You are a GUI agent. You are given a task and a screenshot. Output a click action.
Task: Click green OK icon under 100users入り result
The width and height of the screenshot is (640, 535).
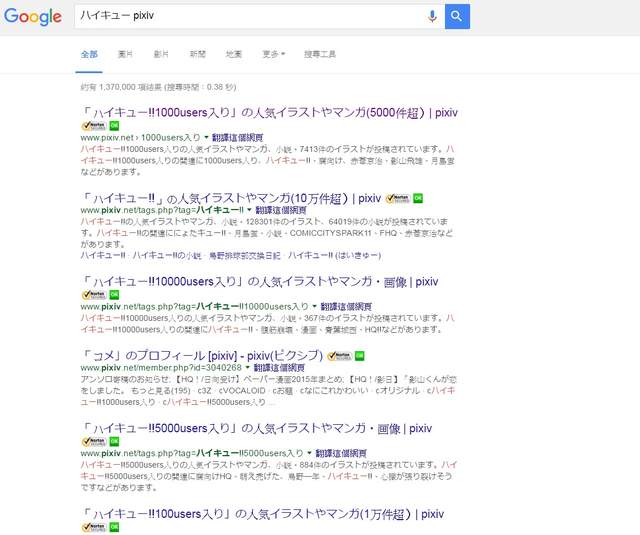[114, 527]
